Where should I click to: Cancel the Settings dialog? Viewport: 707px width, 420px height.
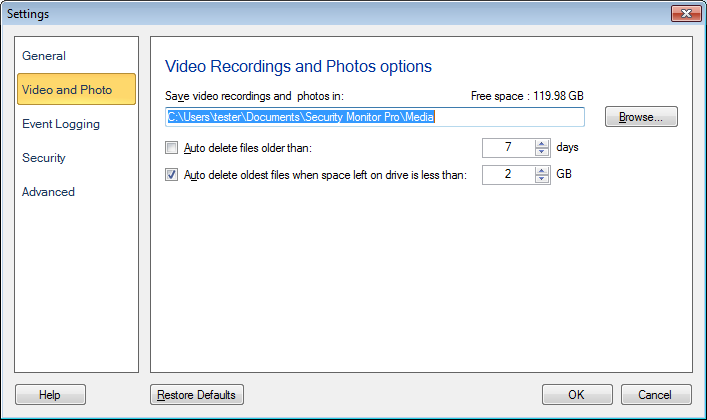[656, 395]
